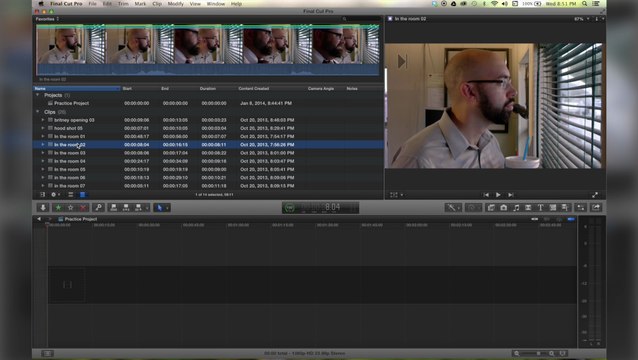Click the Connect clip to primary storyline button
Screen dimensions: 638x360
tap(114, 207)
